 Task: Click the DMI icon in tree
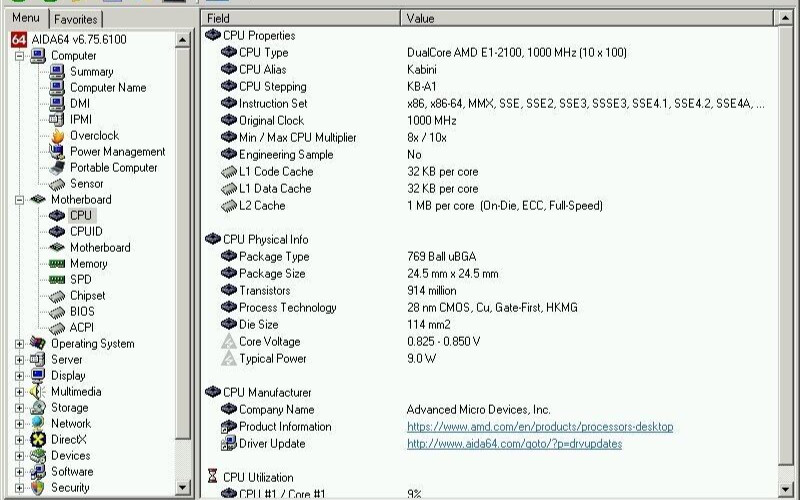click(x=57, y=104)
